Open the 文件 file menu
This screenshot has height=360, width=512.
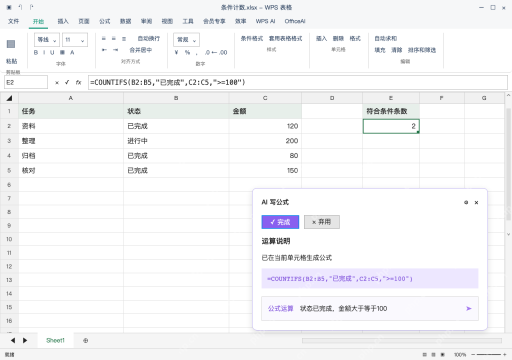pos(13,21)
